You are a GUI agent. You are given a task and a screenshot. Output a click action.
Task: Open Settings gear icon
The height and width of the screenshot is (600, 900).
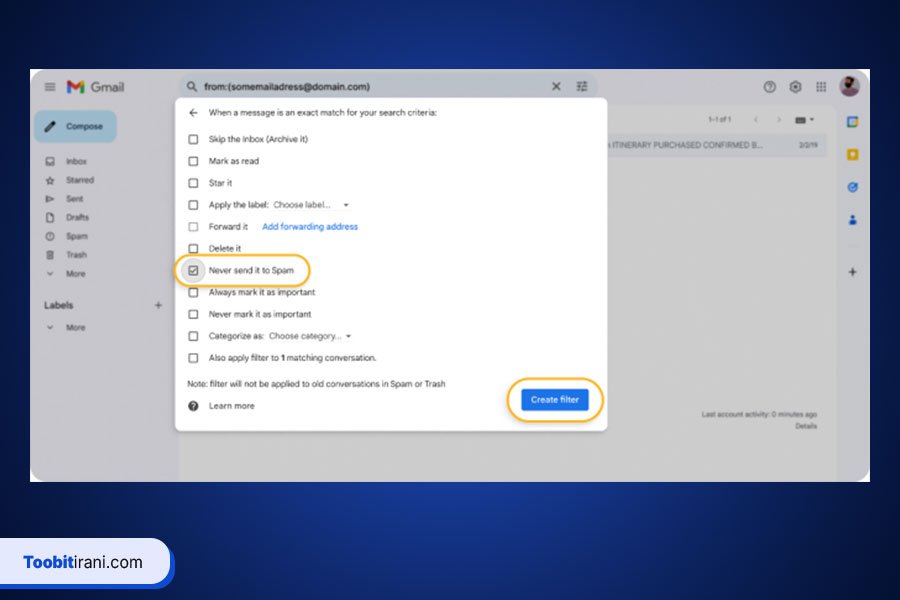point(795,87)
